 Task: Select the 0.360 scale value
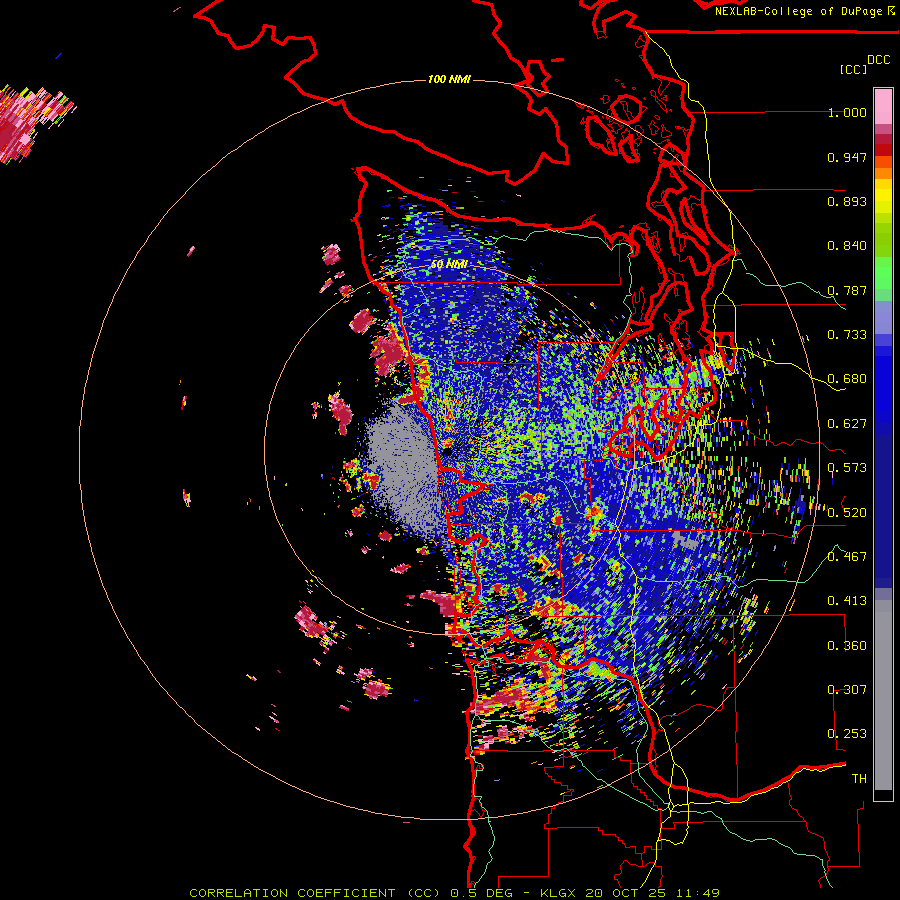tap(847, 646)
